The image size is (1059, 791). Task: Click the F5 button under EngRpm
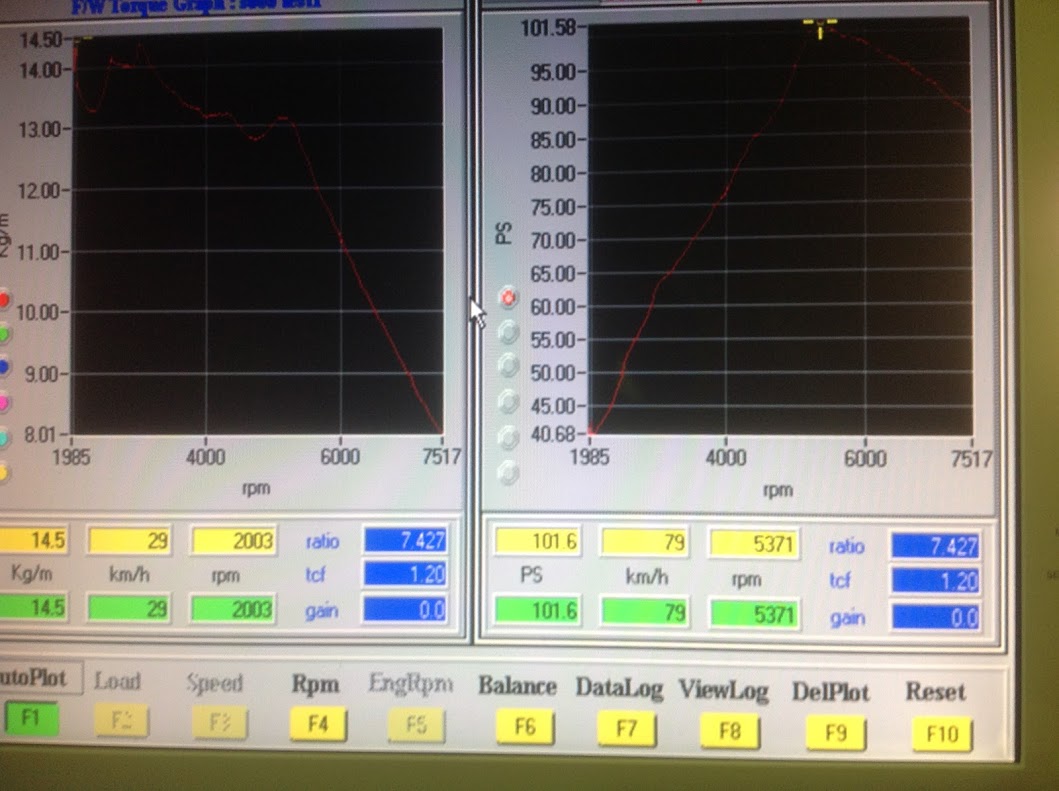(417, 725)
